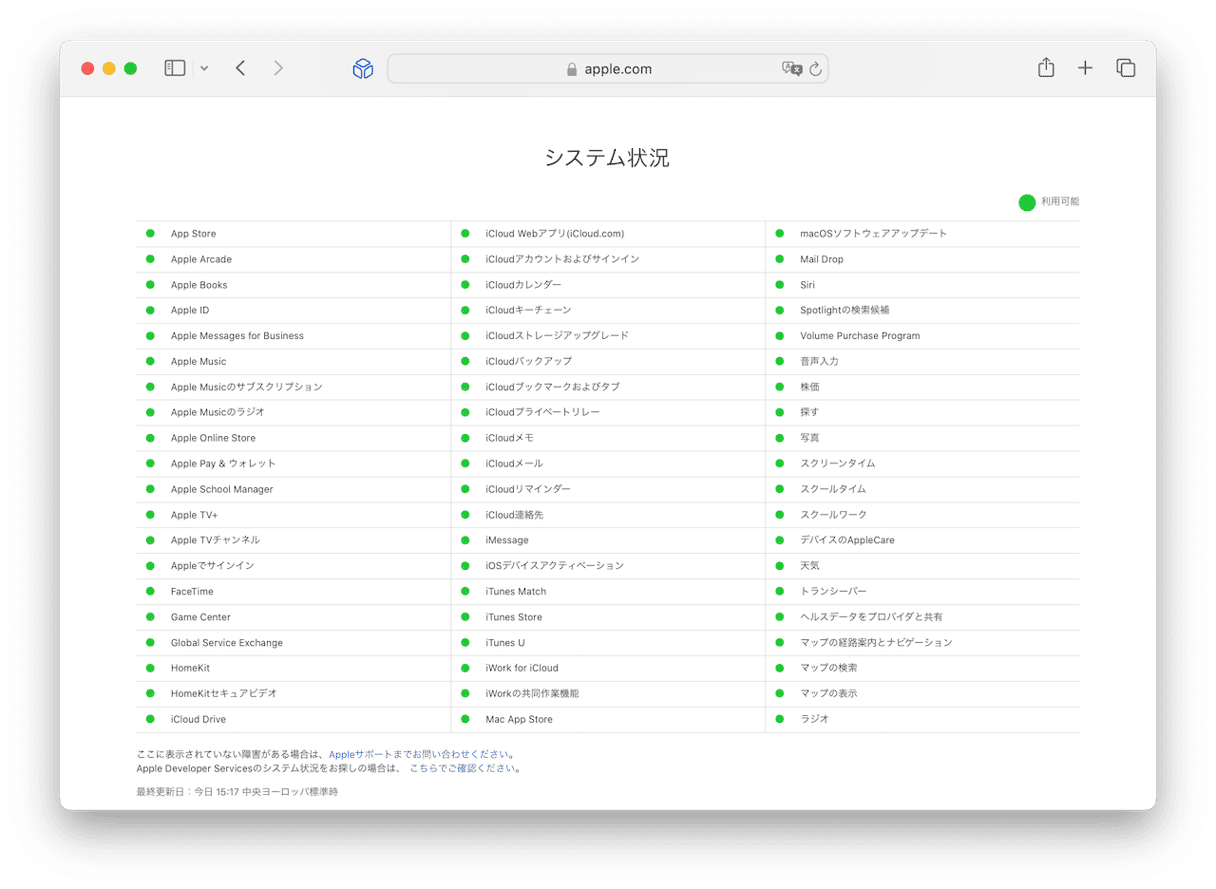Click the Mac App Store entry
This screenshot has width=1216, height=889.
519,720
